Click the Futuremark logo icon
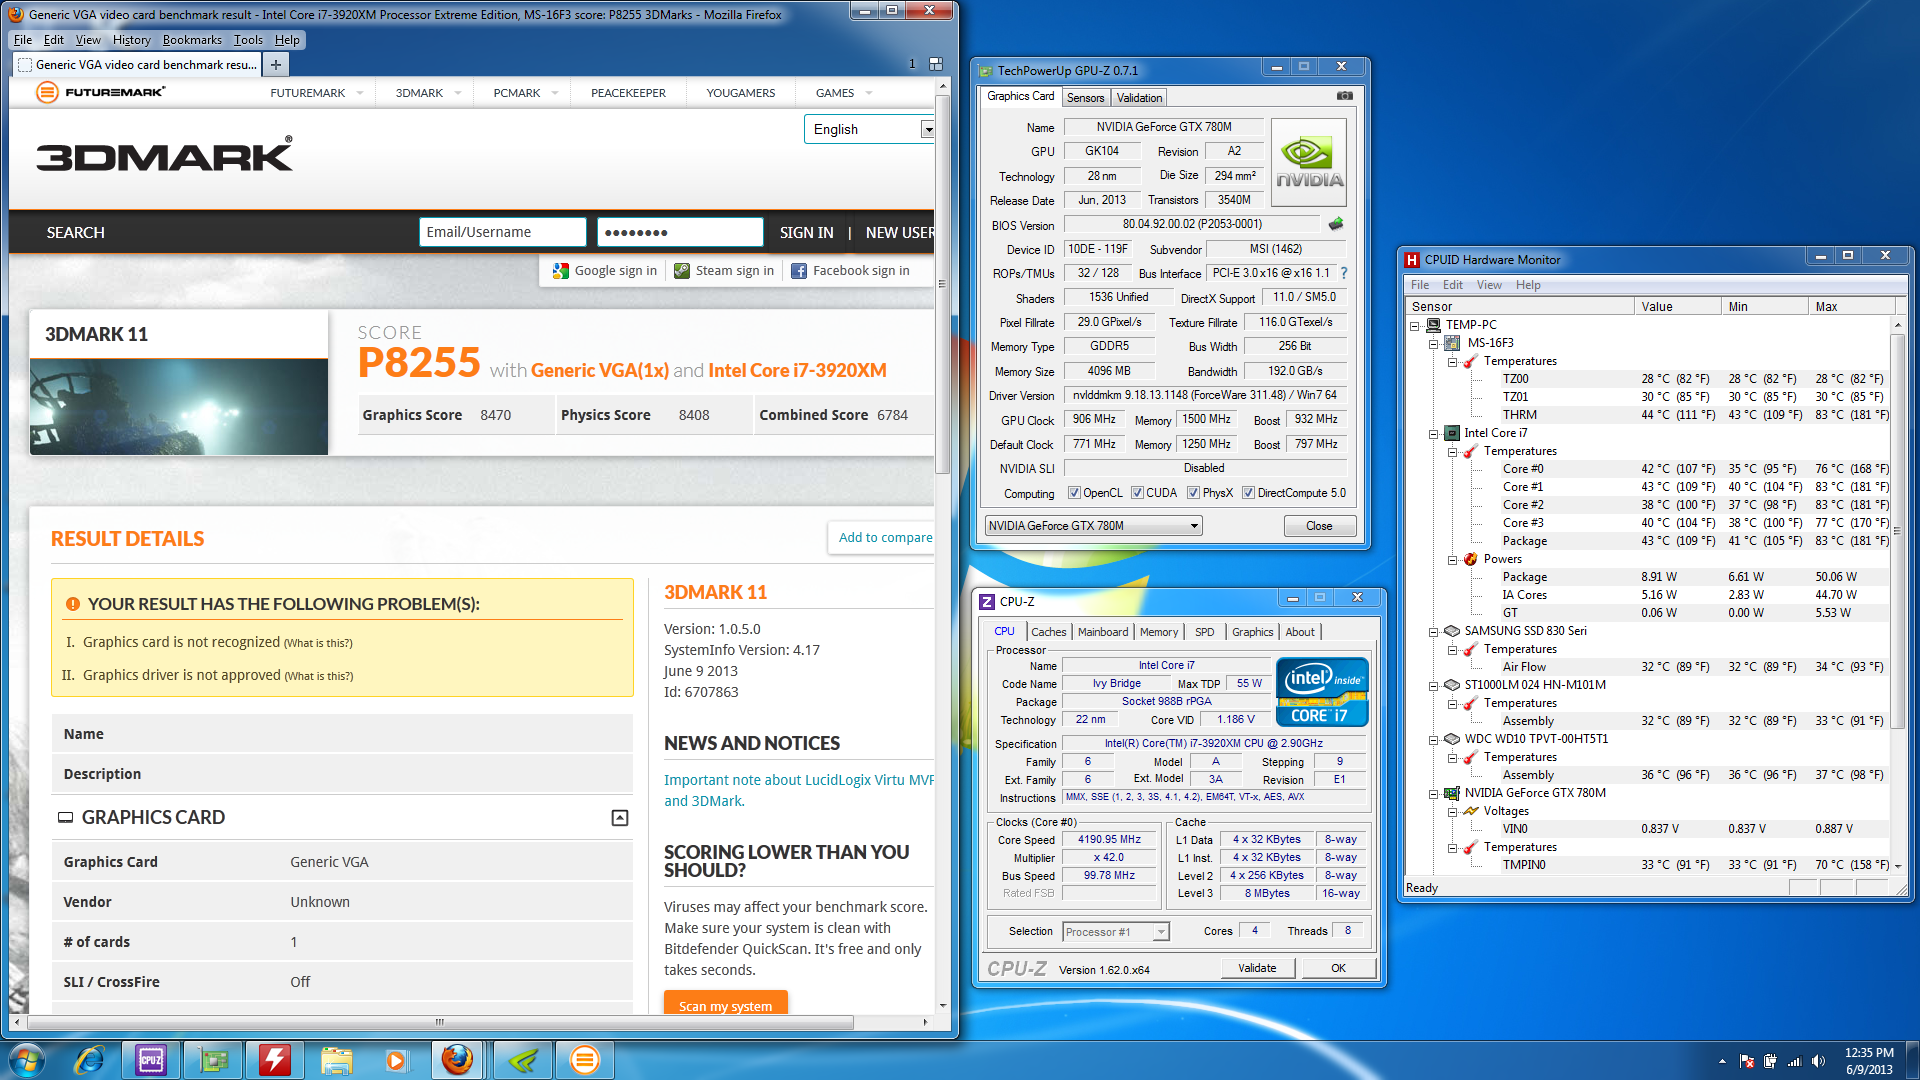This screenshot has width=1920, height=1080. click(x=47, y=92)
